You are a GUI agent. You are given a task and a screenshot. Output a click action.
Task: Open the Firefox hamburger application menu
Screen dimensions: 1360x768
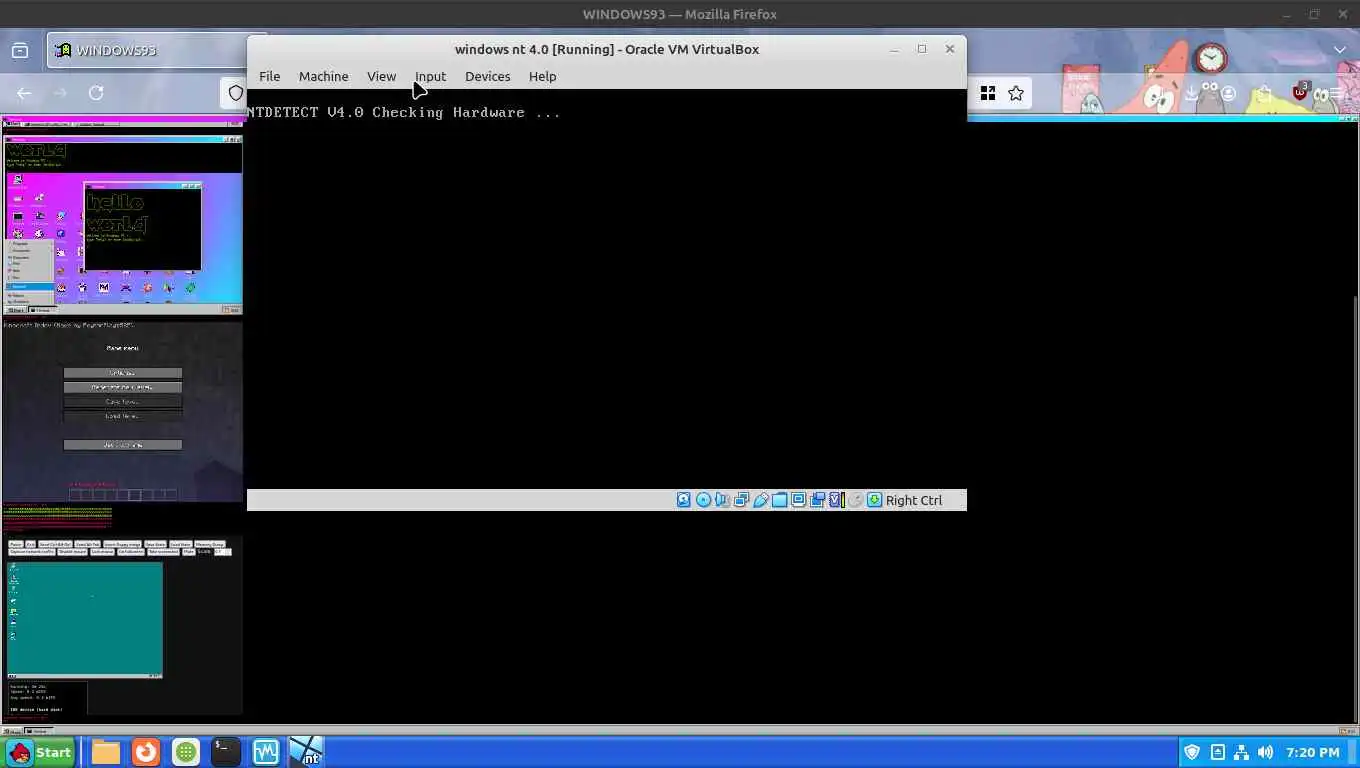click(1339, 93)
